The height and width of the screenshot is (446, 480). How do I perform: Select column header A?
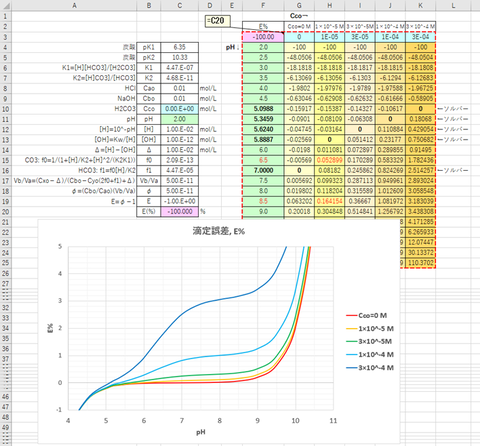click(x=74, y=5)
